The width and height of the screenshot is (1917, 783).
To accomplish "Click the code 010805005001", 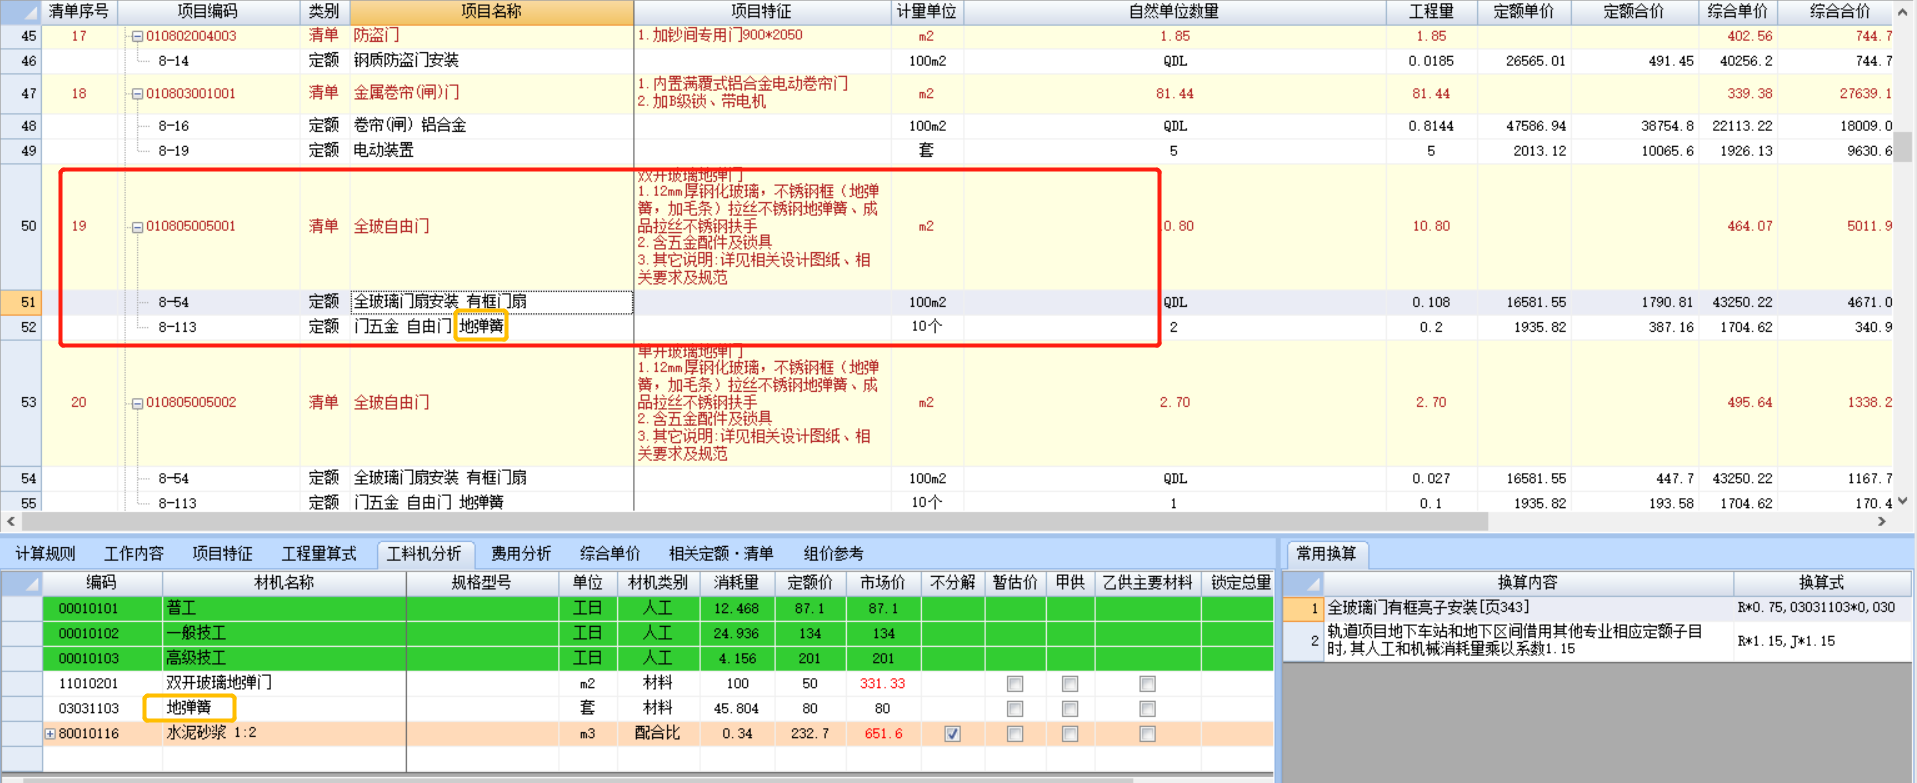I will pos(191,227).
